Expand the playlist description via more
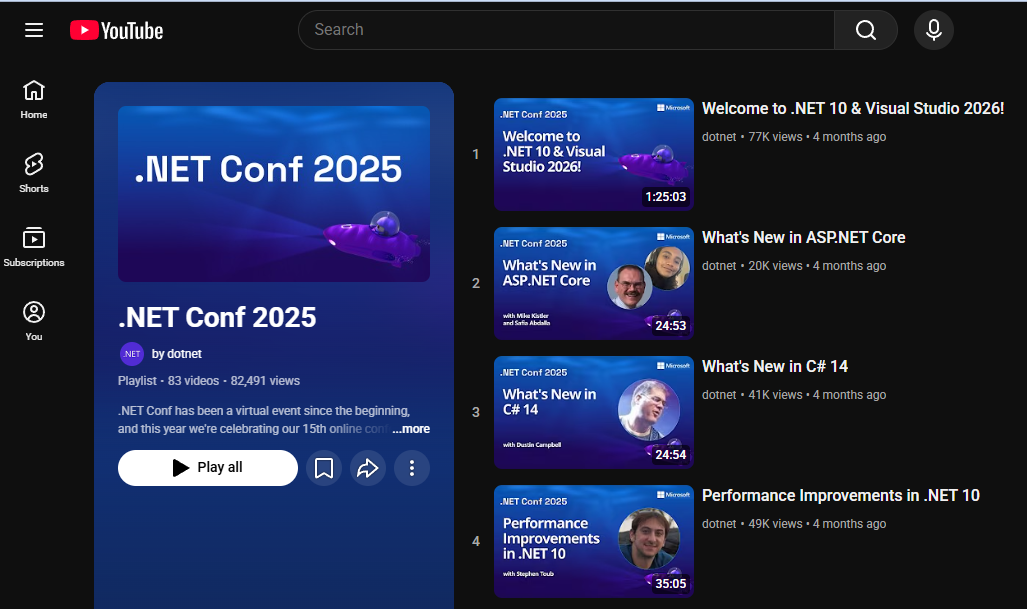 pos(409,429)
